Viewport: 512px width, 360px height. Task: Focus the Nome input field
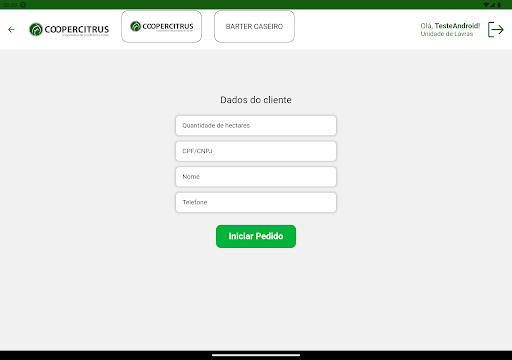point(256,177)
